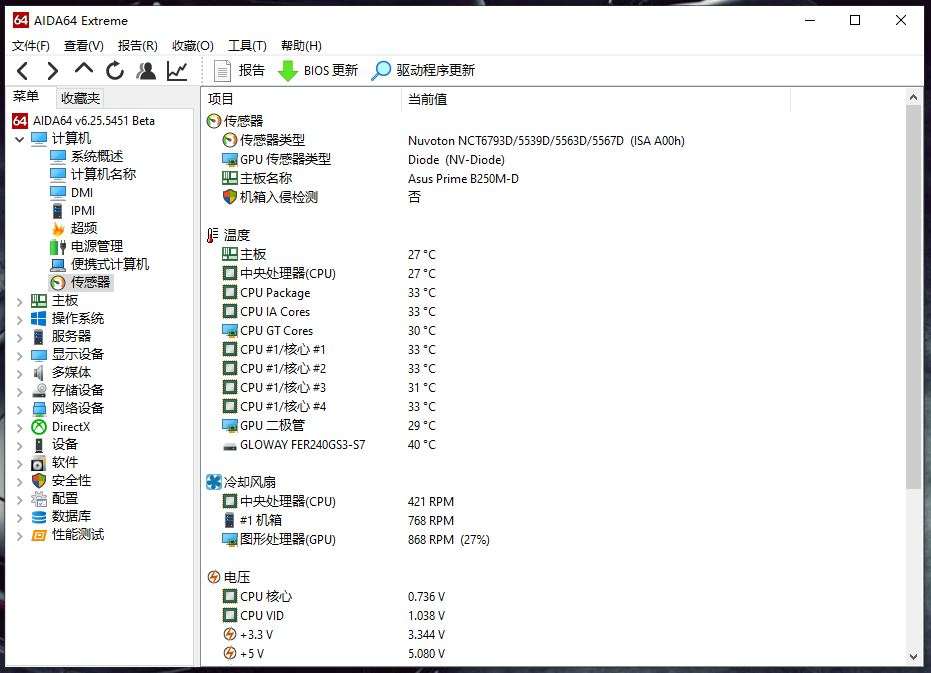Click the up-level arrow toolbar icon

[x=84, y=69]
